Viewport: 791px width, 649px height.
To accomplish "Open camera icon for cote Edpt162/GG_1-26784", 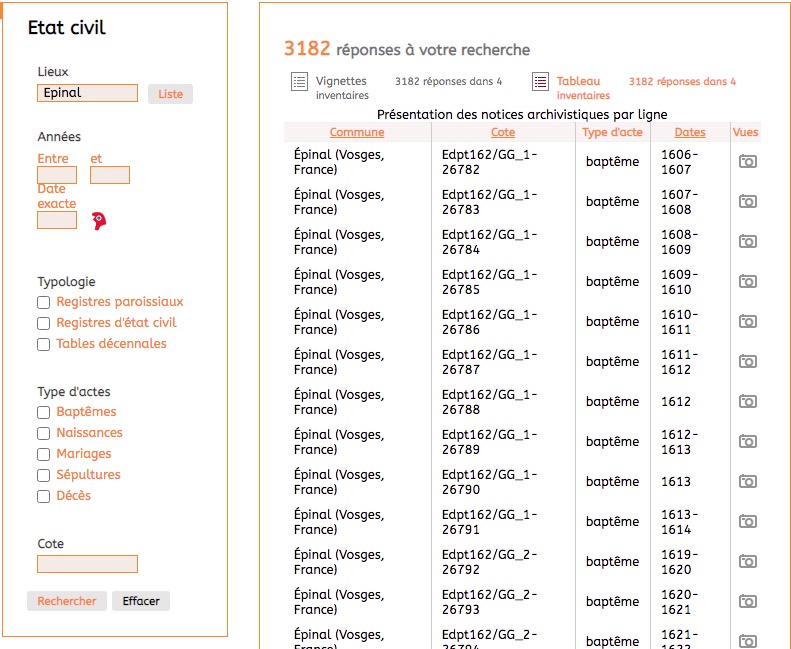I will coord(747,242).
